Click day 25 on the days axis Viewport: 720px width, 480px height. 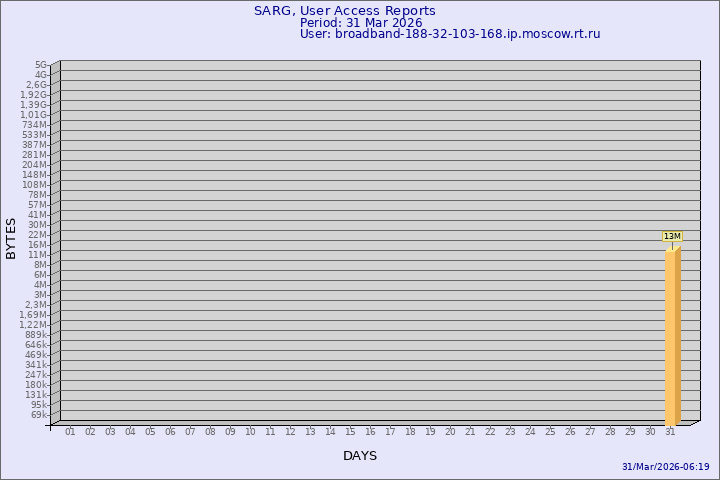(x=550, y=432)
